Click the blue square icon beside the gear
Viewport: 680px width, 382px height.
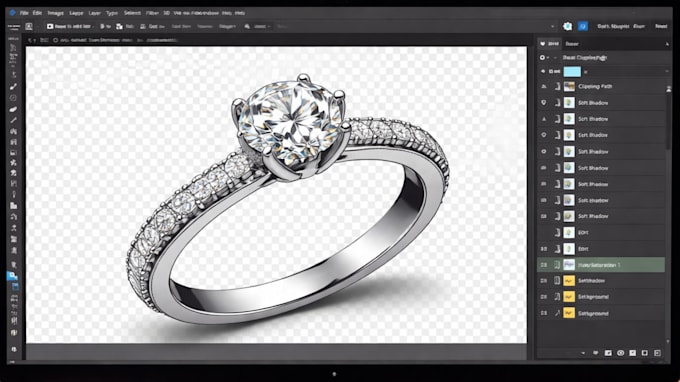pos(583,26)
